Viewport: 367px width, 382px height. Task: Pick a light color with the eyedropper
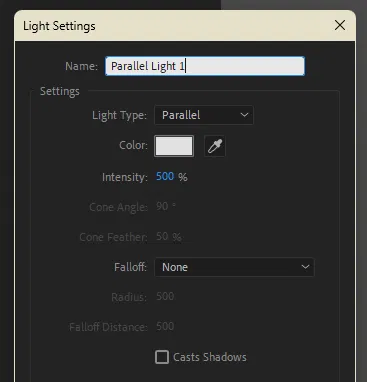point(215,146)
